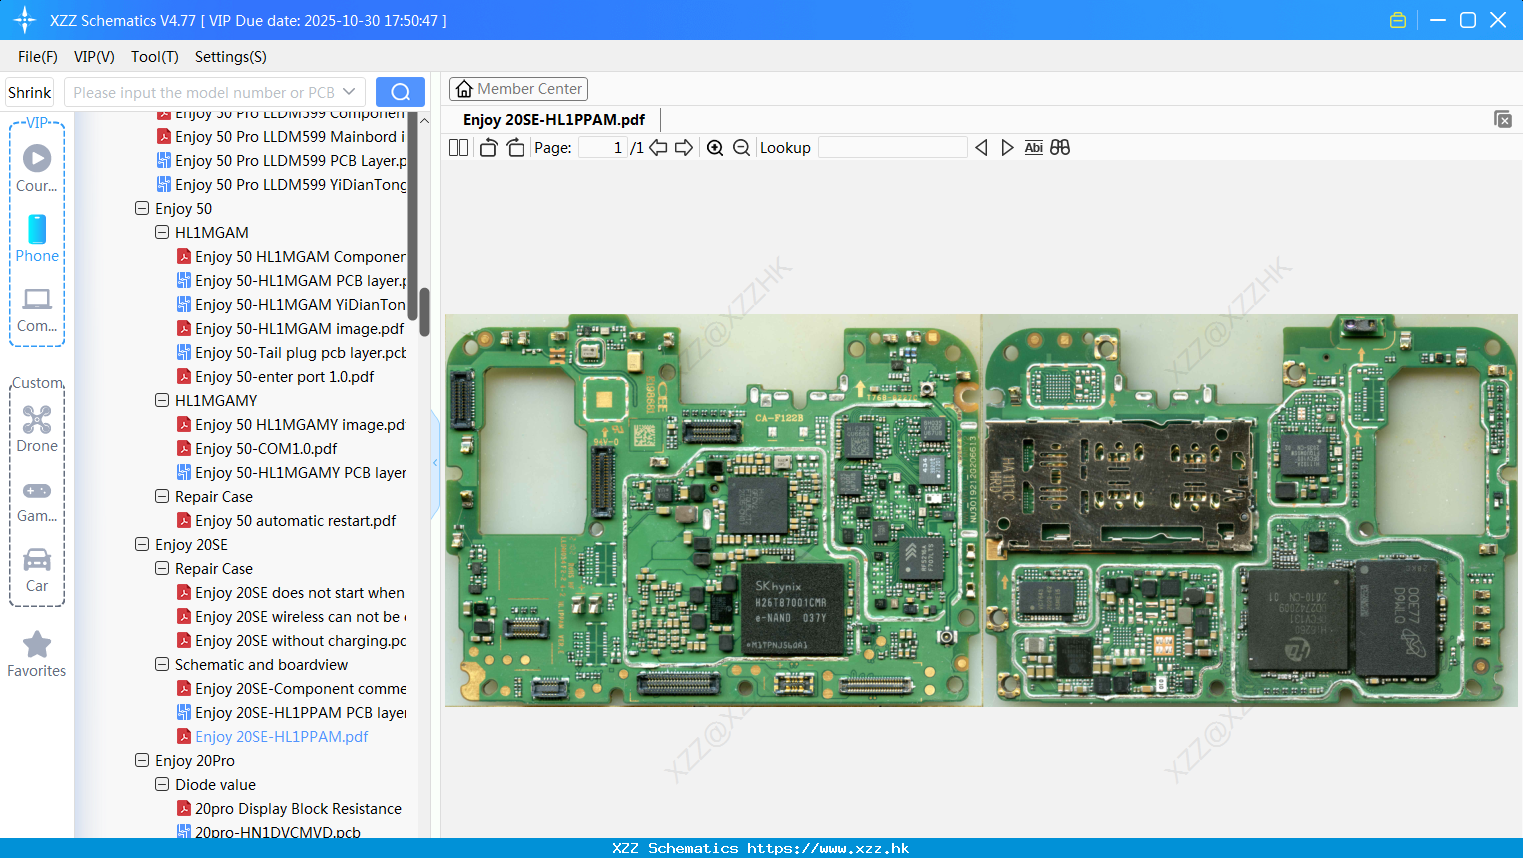Open Favorites star in the sidebar
This screenshot has width=1523, height=858.
click(x=37, y=655)
